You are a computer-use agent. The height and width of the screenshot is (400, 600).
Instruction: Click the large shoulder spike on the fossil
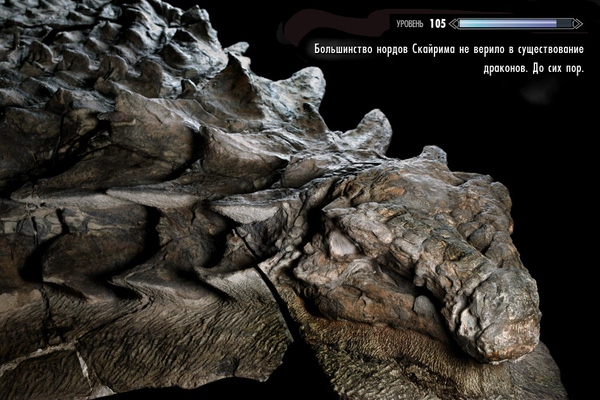click(365, 128)
